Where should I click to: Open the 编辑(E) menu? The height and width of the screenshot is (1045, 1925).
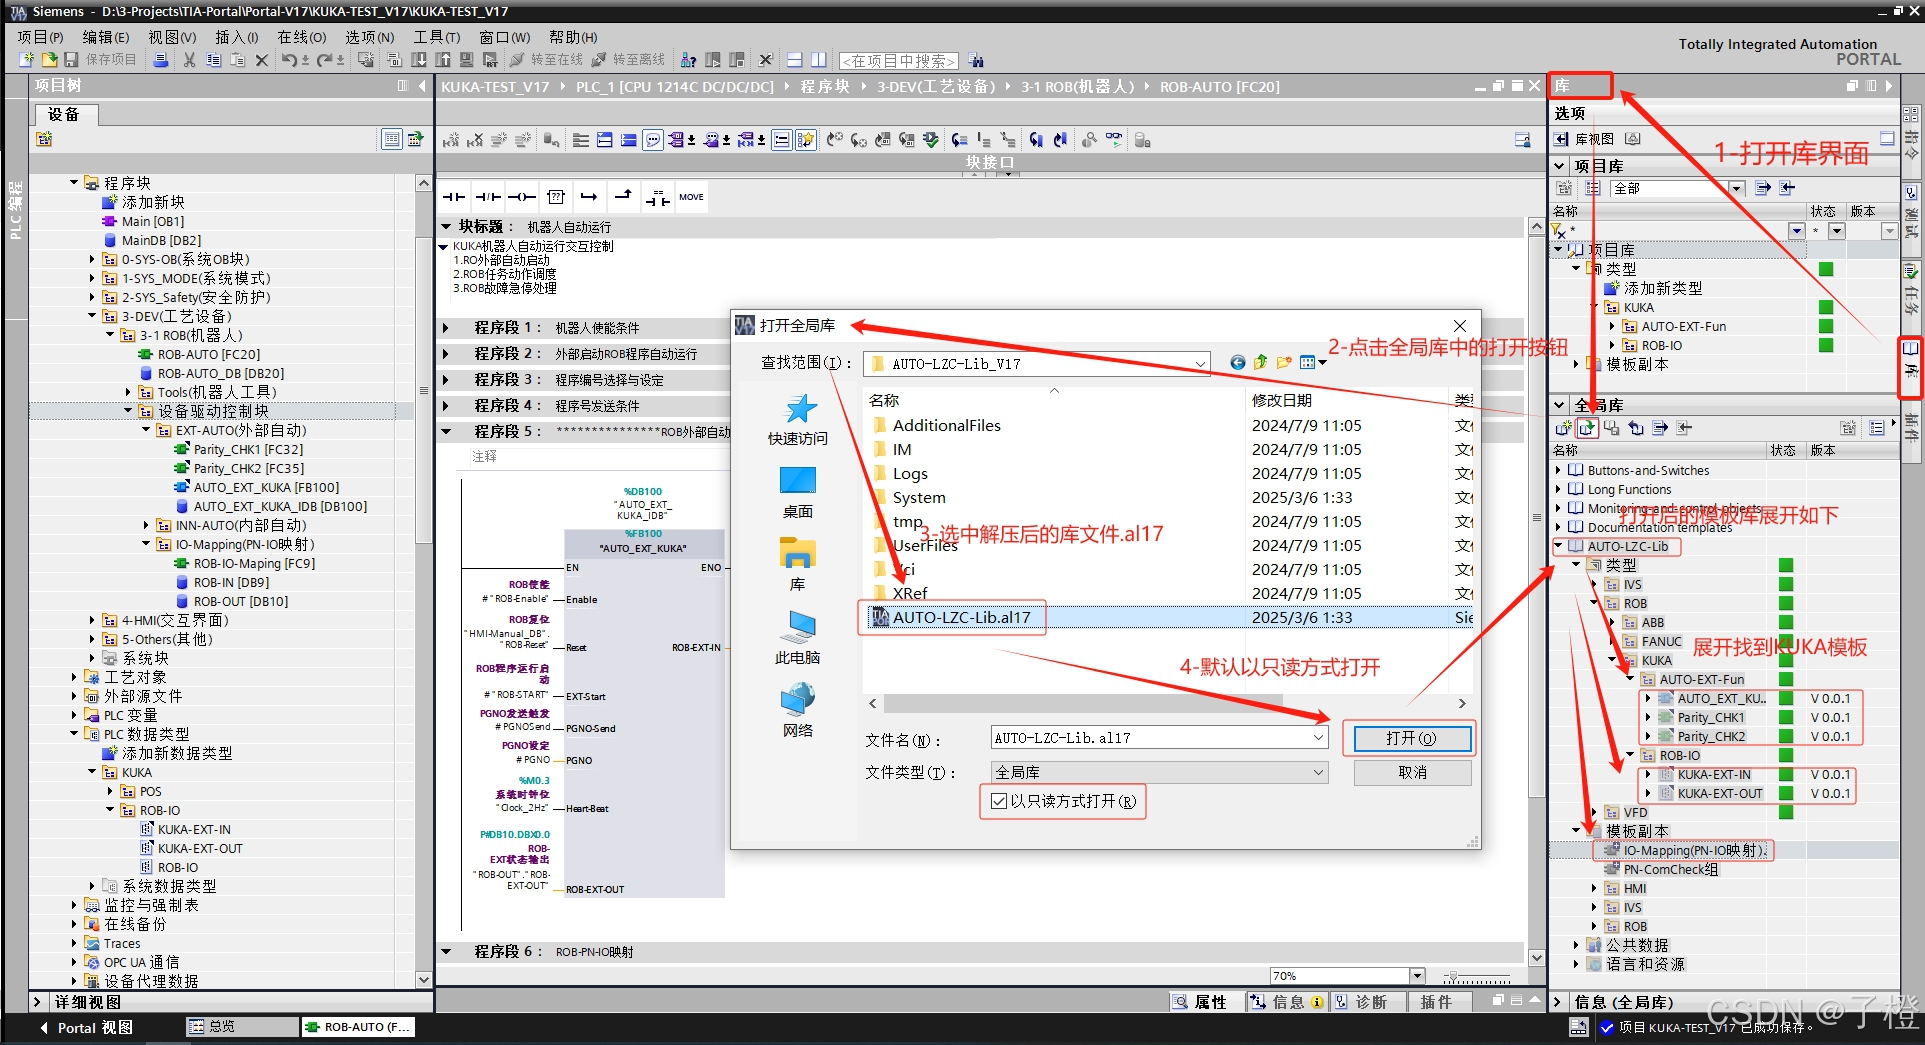tap(105, 37)
